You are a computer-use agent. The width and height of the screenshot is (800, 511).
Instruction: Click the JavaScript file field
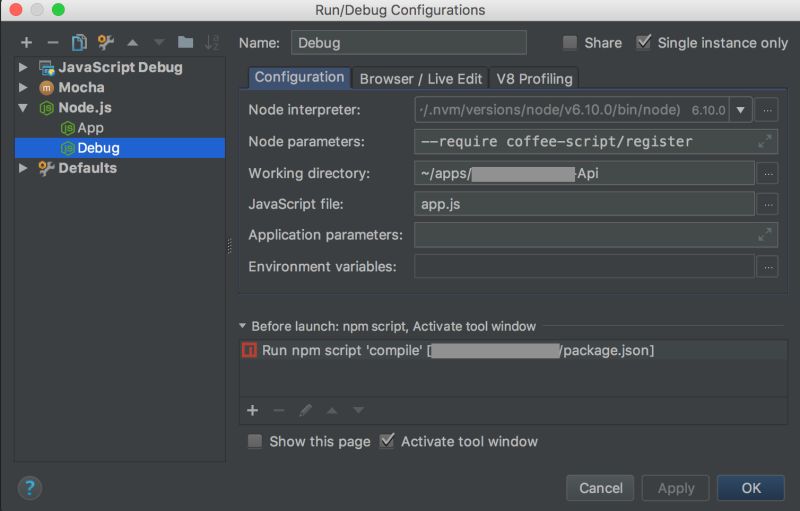click(x=584, y=204)
